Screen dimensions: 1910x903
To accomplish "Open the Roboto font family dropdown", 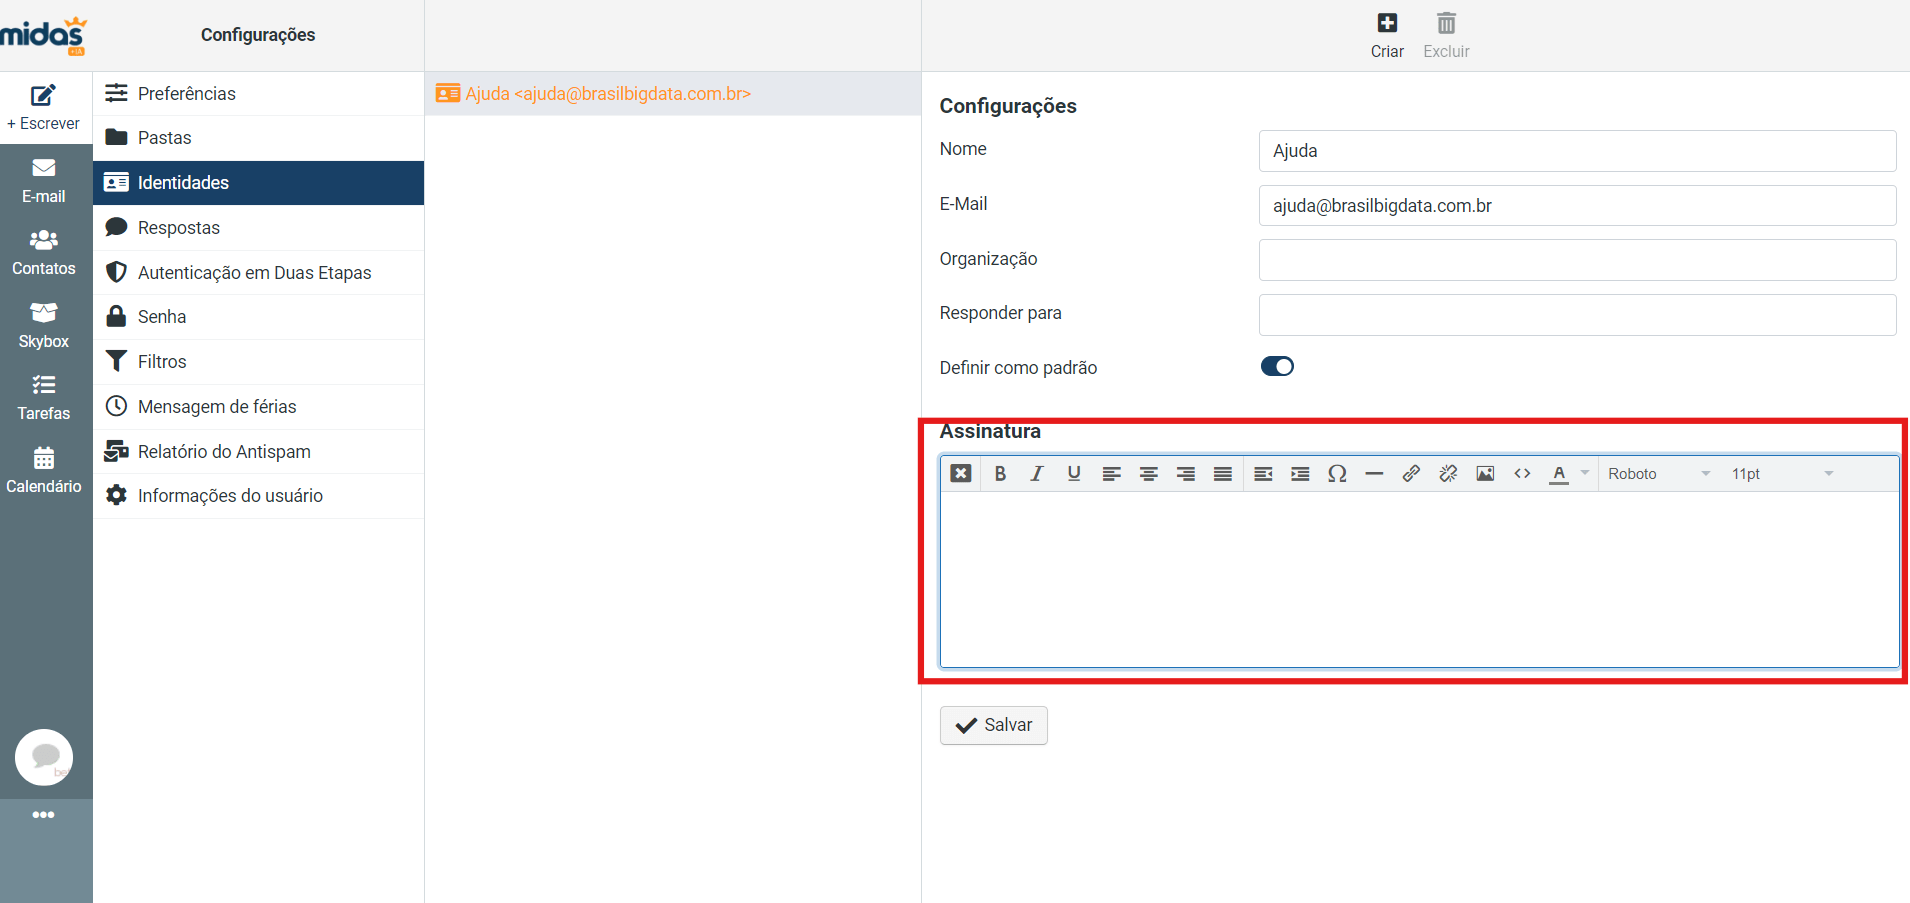I will pyautogui.click(x=1658, y=474).
